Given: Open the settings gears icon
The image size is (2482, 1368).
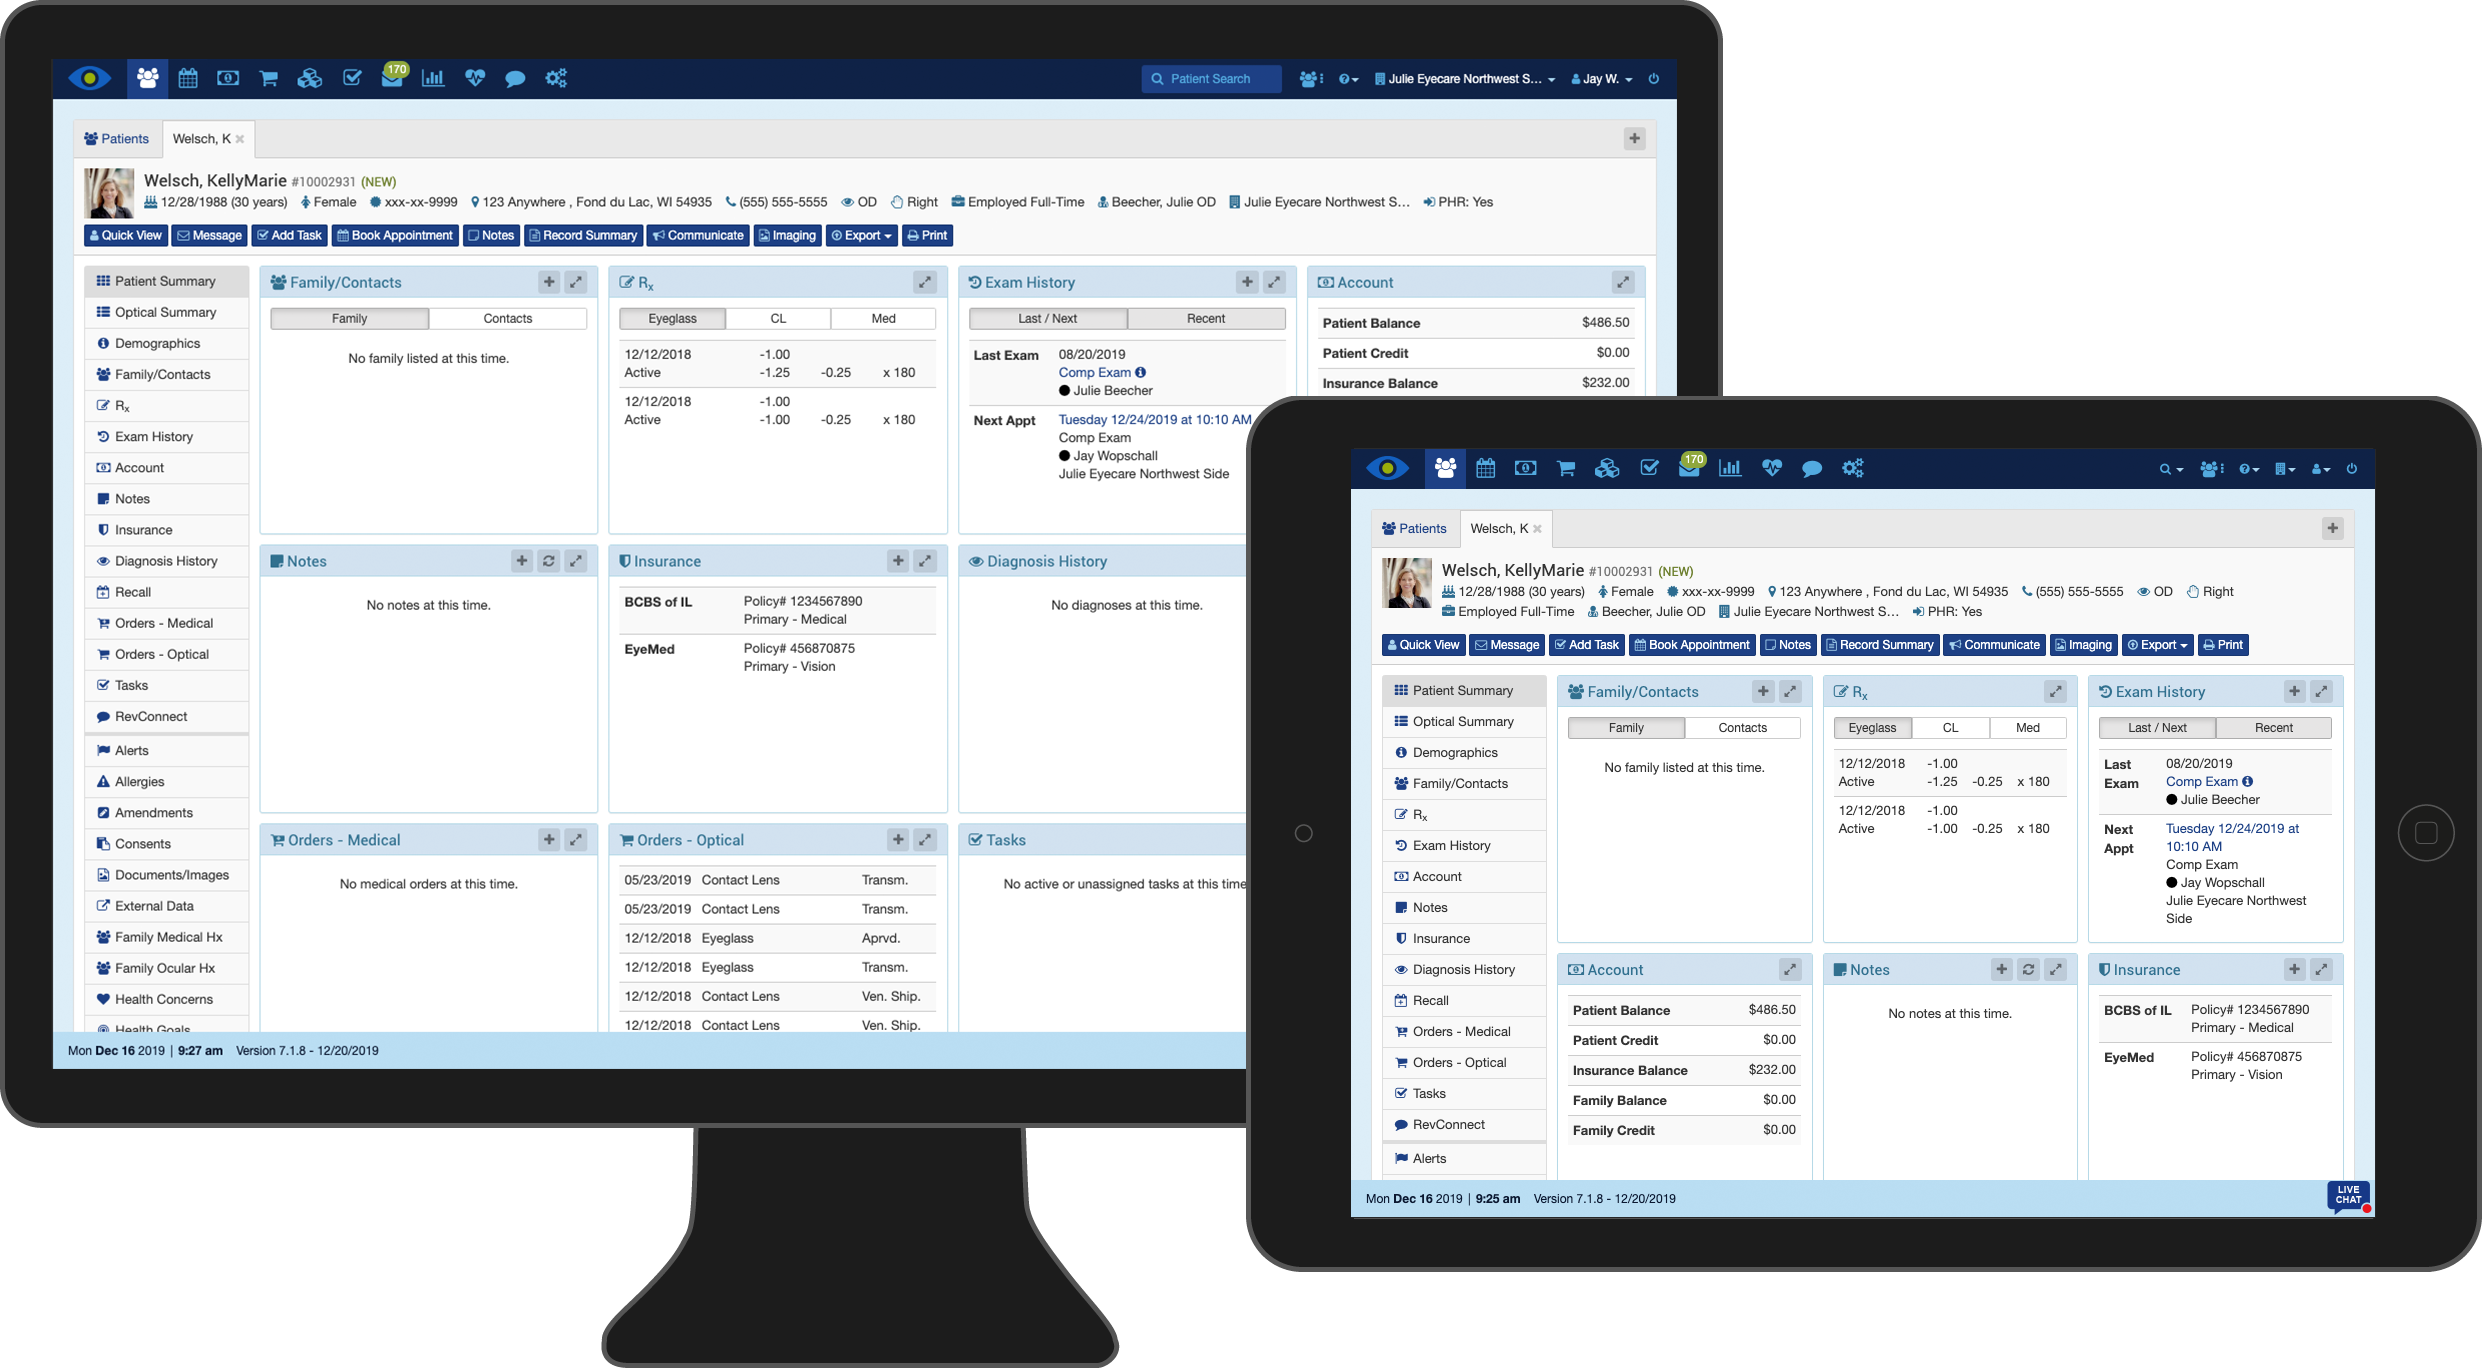Looking at the screenshot, I should coord(556,78).
